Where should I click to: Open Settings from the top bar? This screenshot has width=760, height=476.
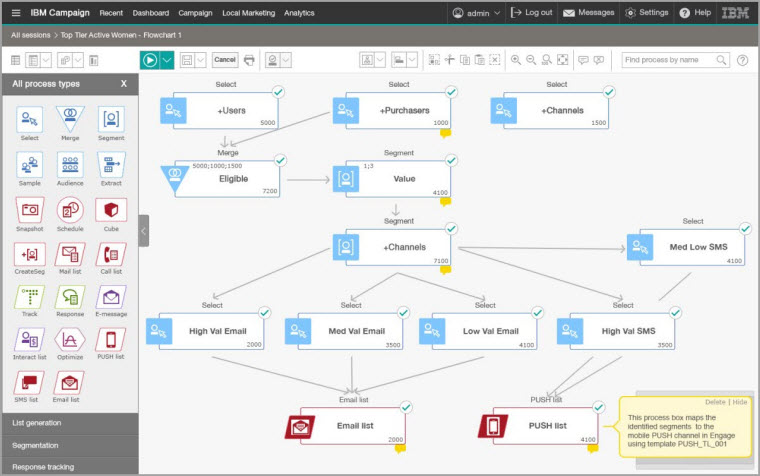(x=647, y=13)
